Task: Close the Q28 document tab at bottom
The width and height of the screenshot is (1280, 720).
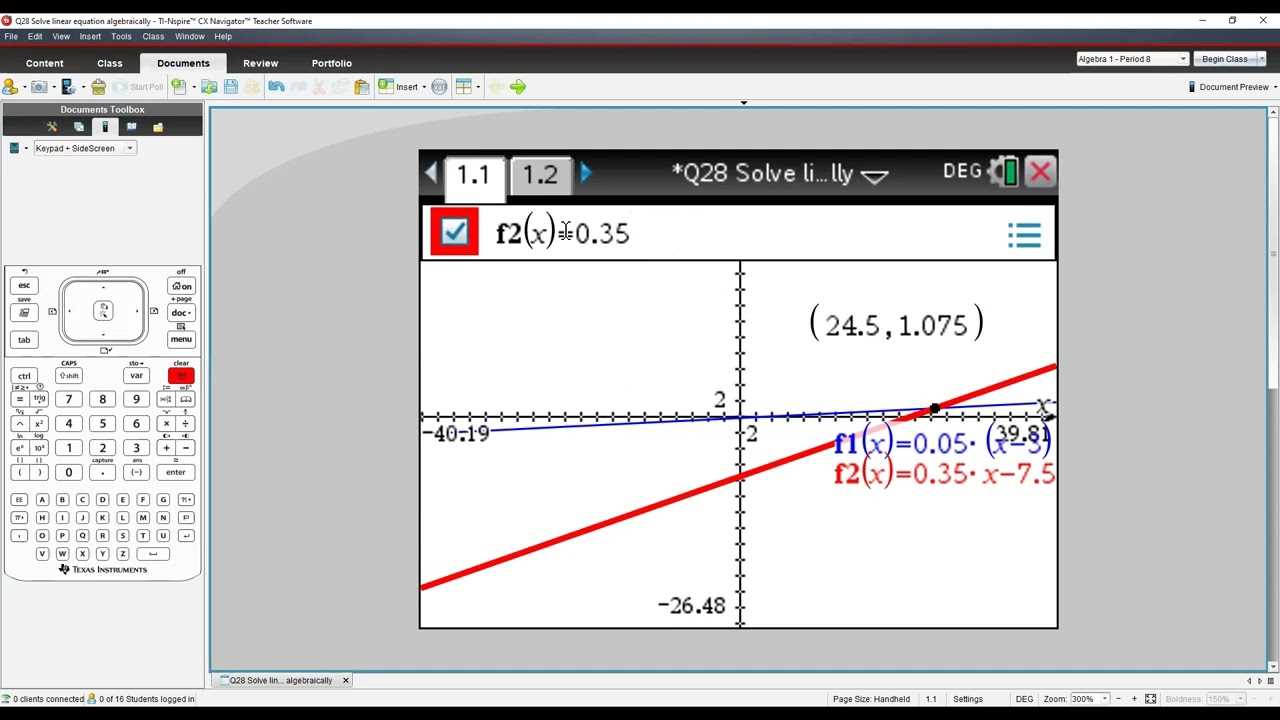Action: pyautogui.click(x=346, y=681)
